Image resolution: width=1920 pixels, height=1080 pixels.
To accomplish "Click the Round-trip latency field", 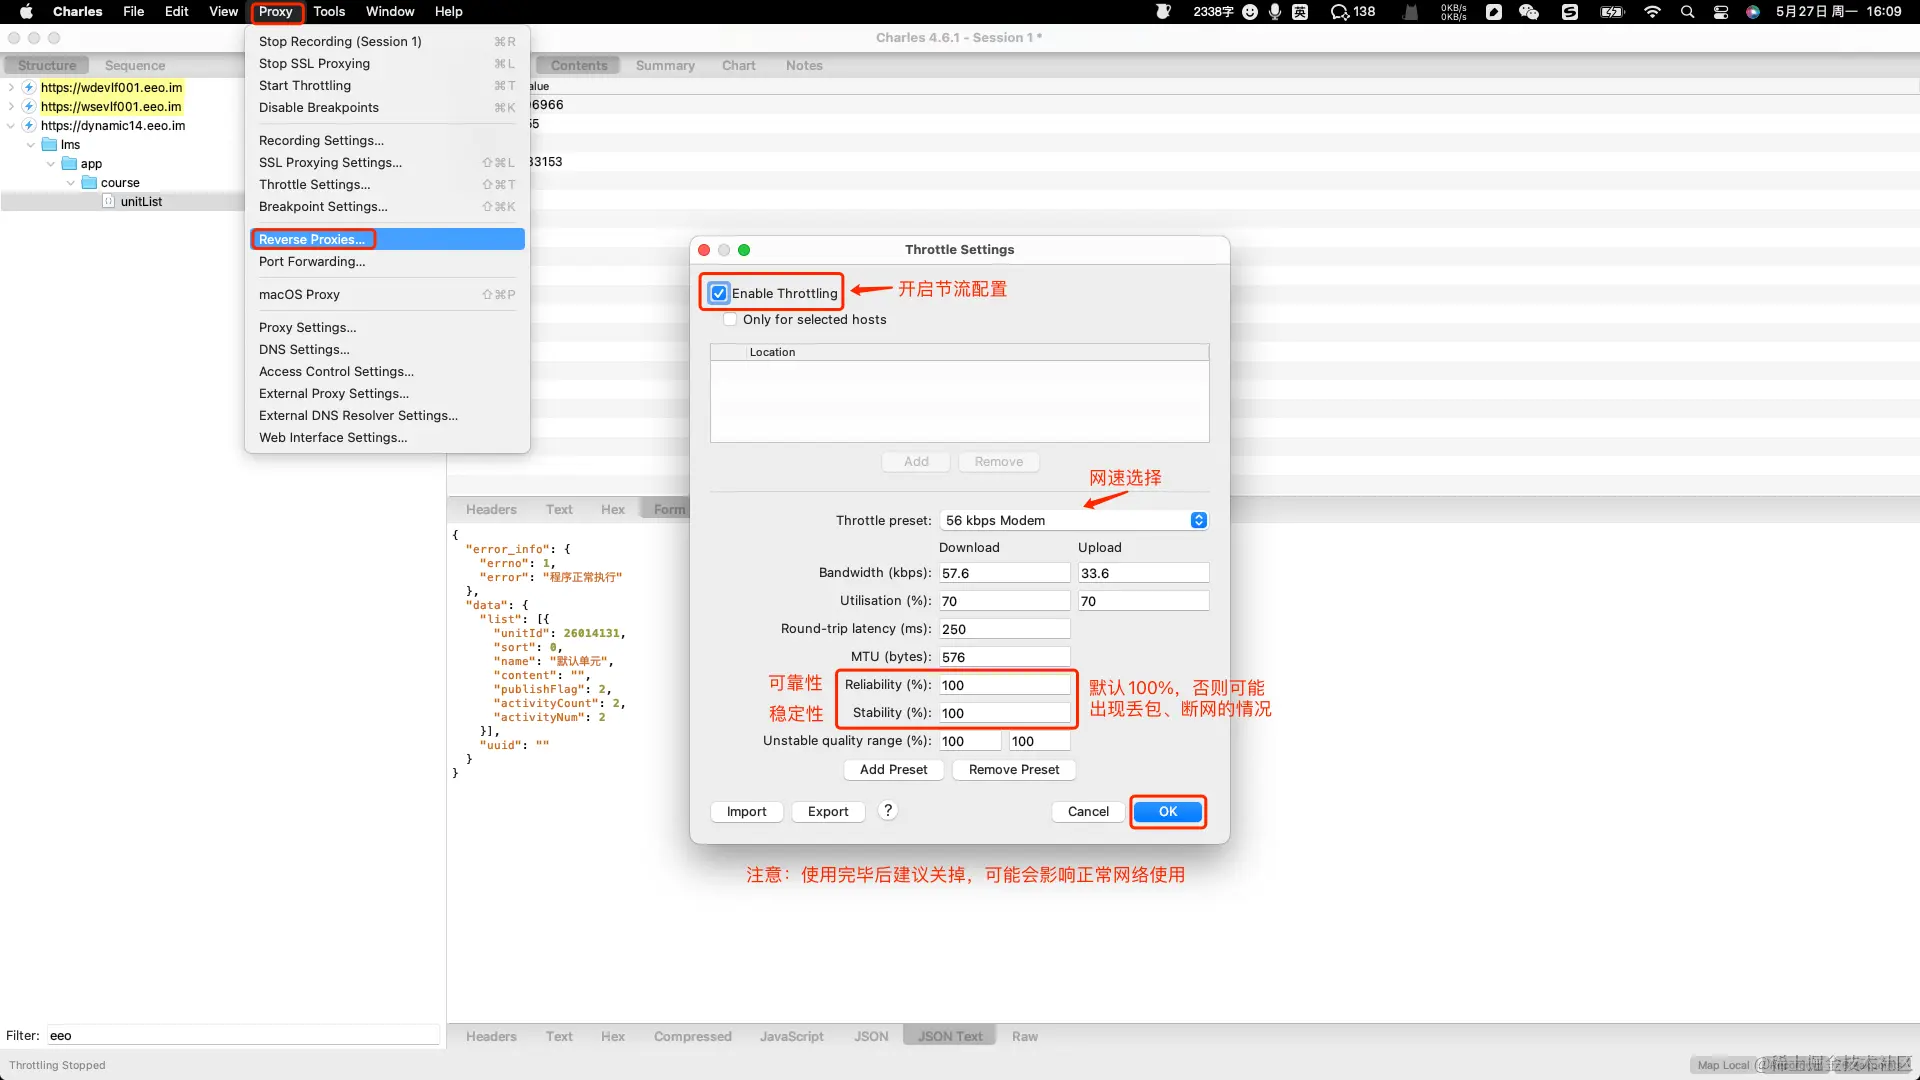I will [1004, 629].
